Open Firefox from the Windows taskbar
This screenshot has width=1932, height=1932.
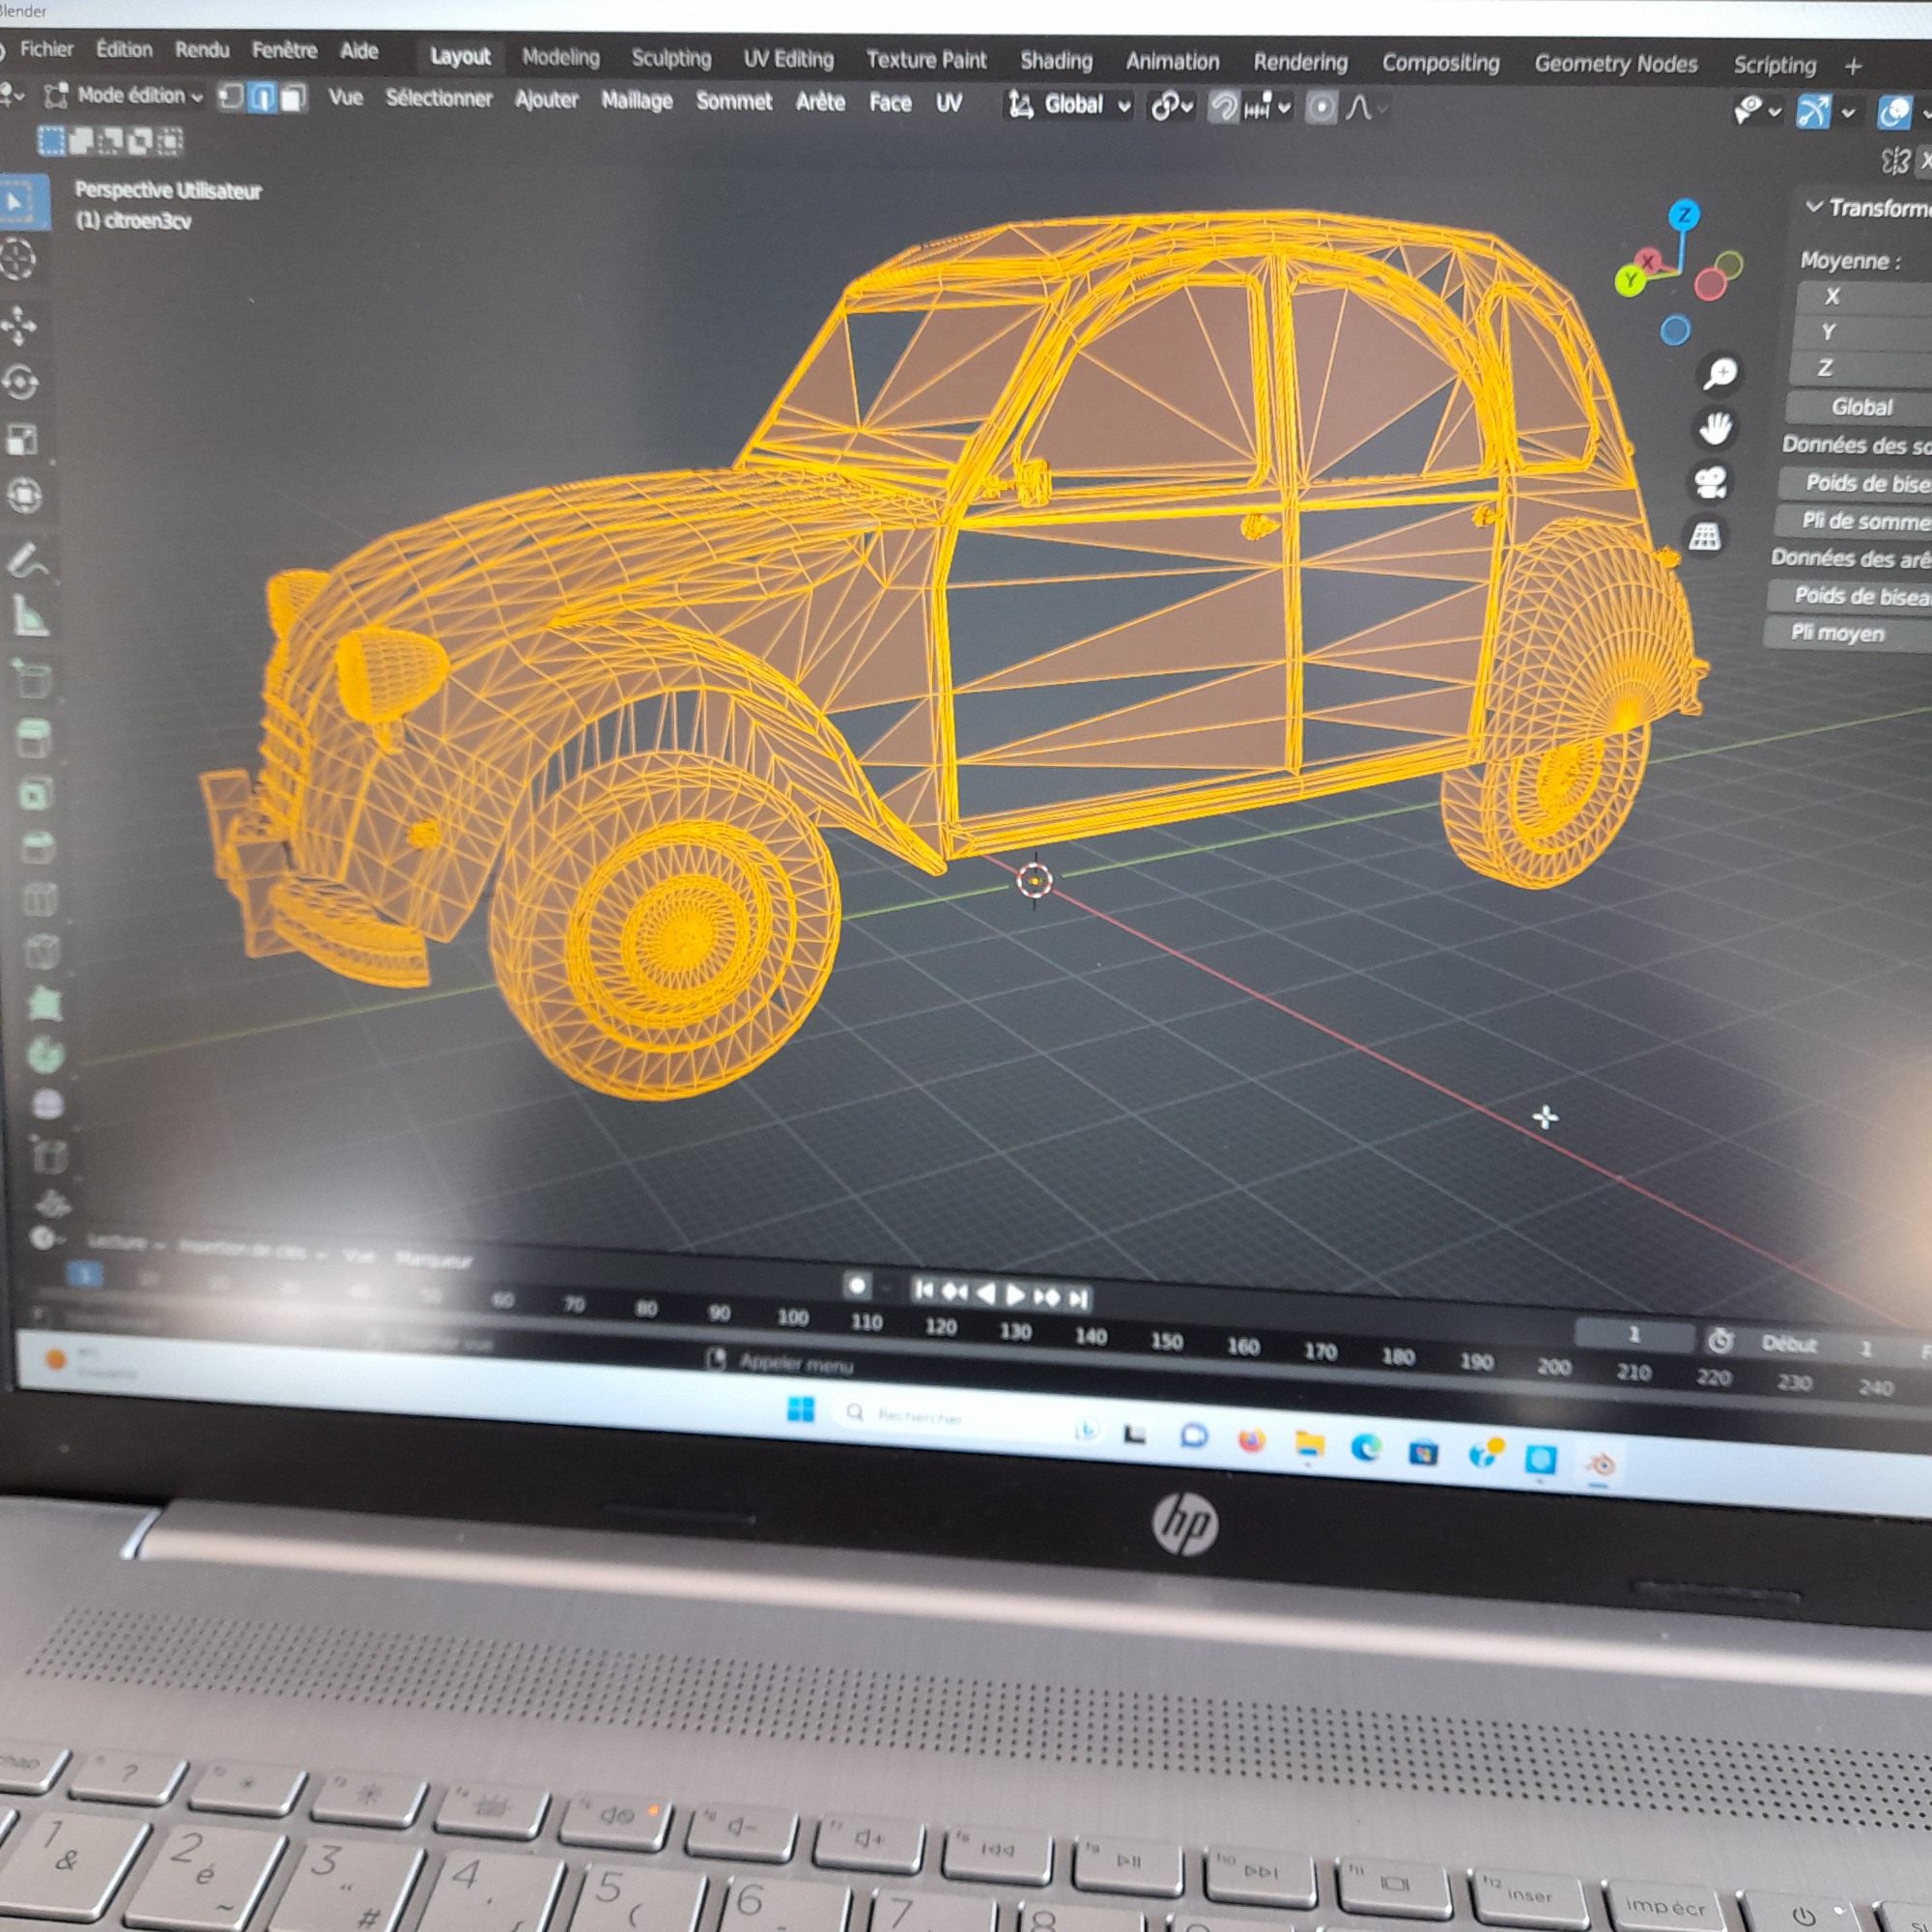point(1251,1440)
